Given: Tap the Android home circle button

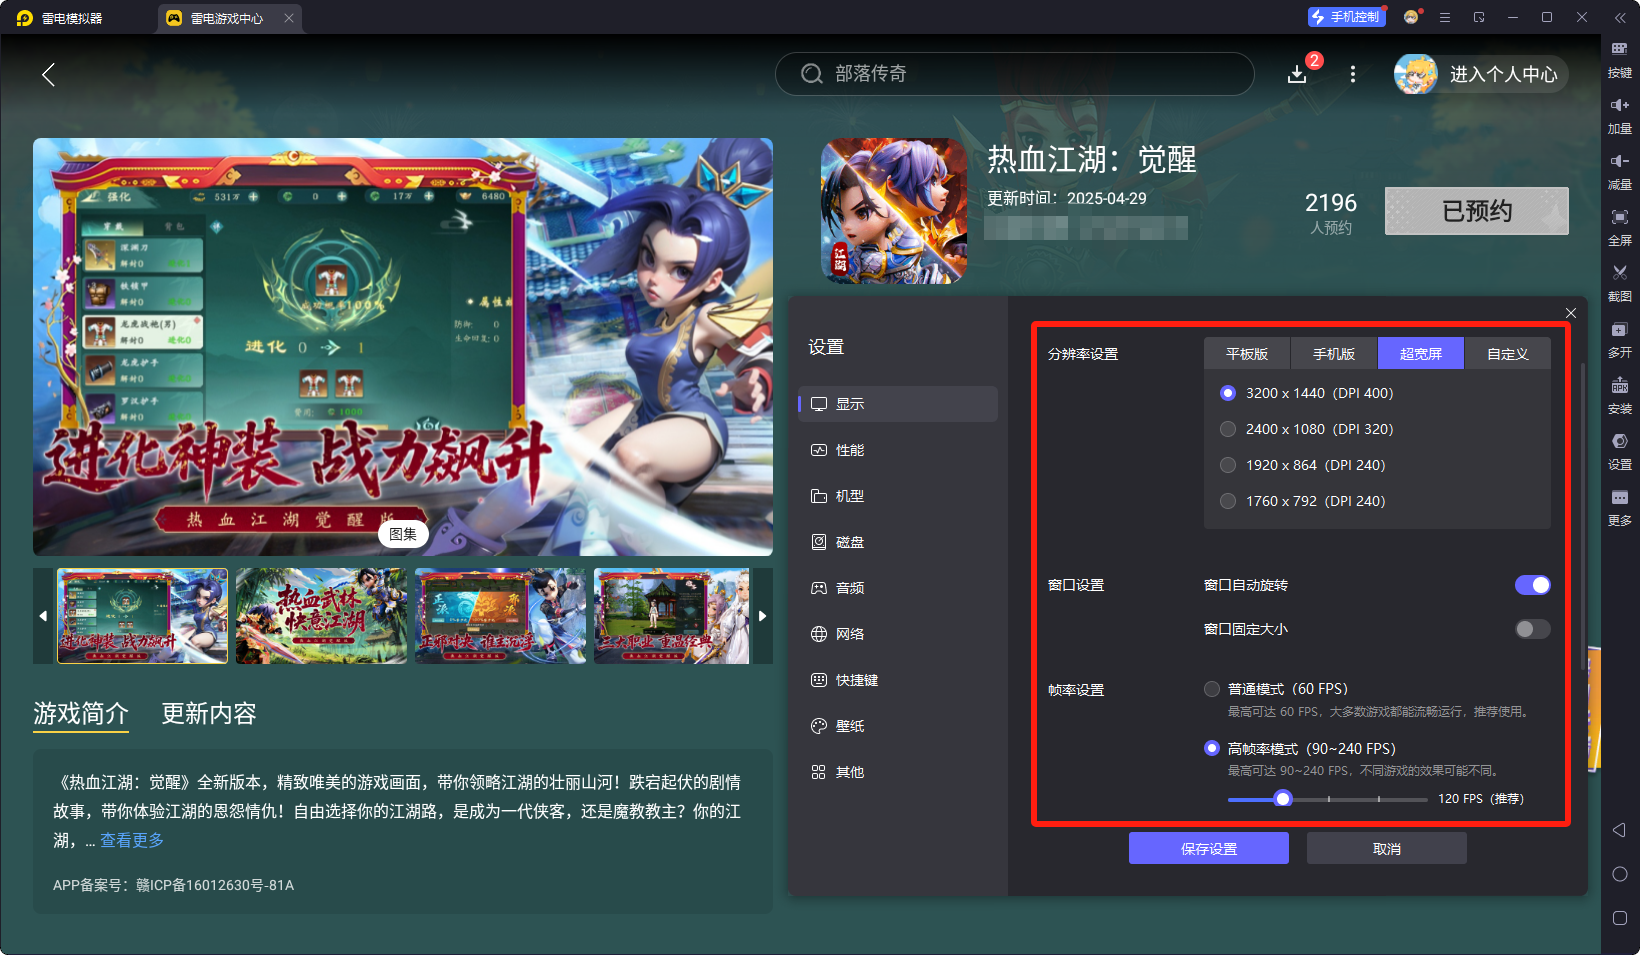Looking at the screenshot, I should [1620, 874].
